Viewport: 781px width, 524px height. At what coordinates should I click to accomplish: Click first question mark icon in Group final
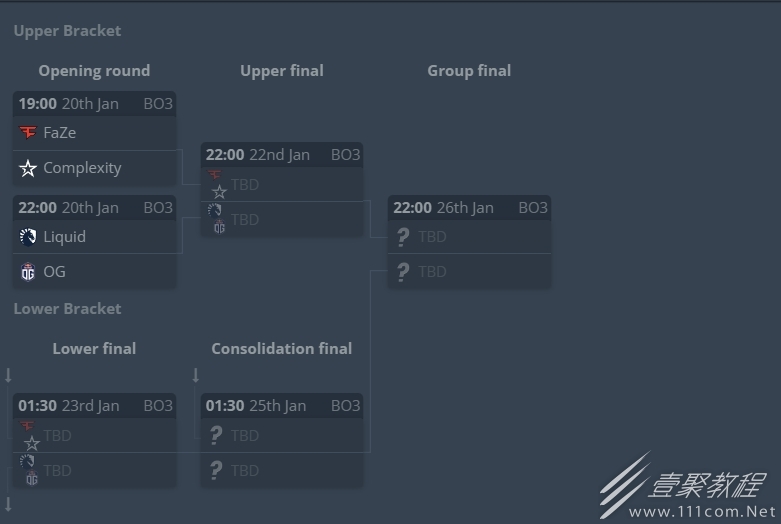tap(403, 237)
